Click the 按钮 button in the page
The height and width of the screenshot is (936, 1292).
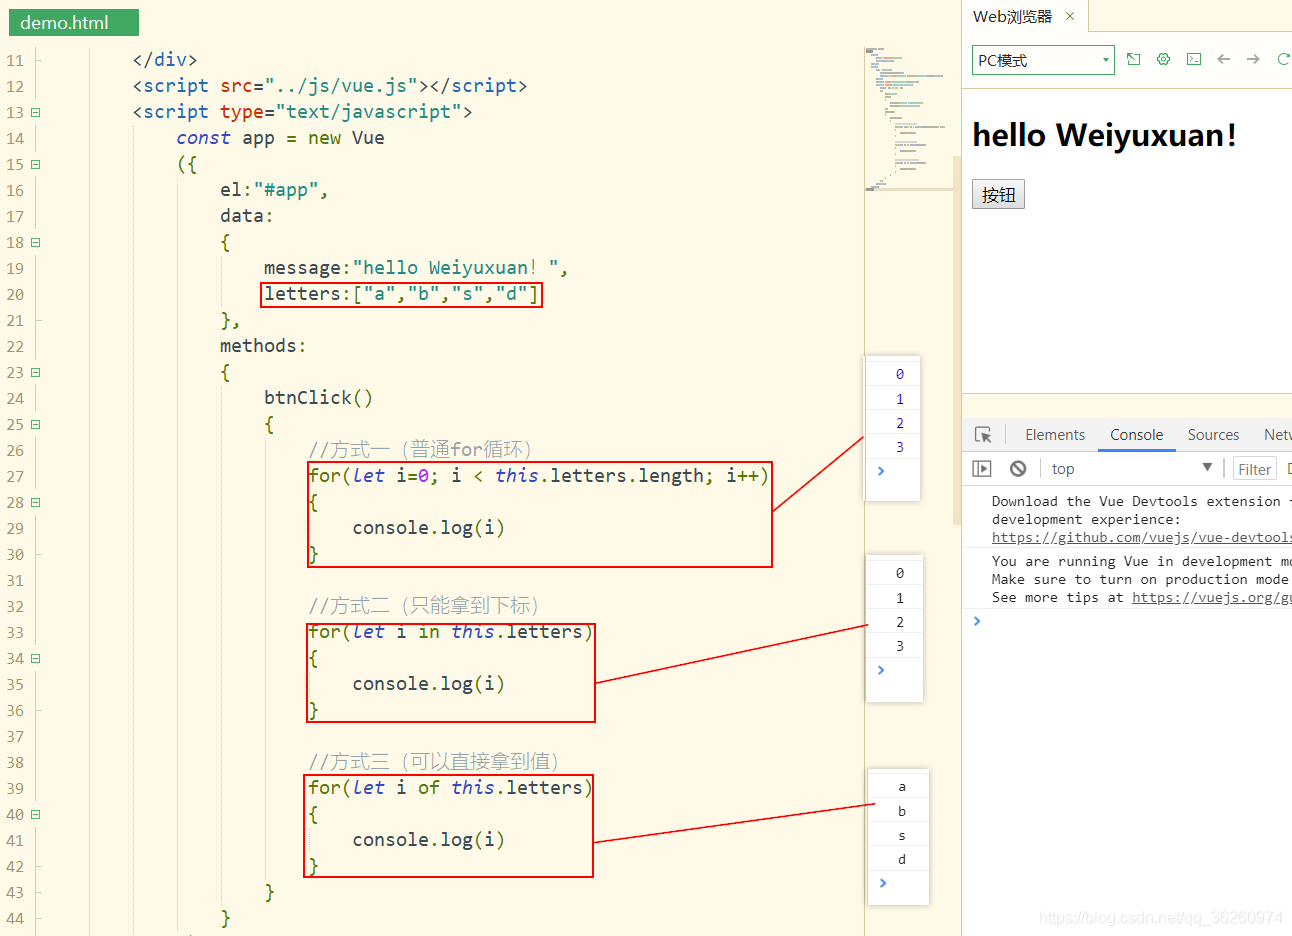coord(998,194)
